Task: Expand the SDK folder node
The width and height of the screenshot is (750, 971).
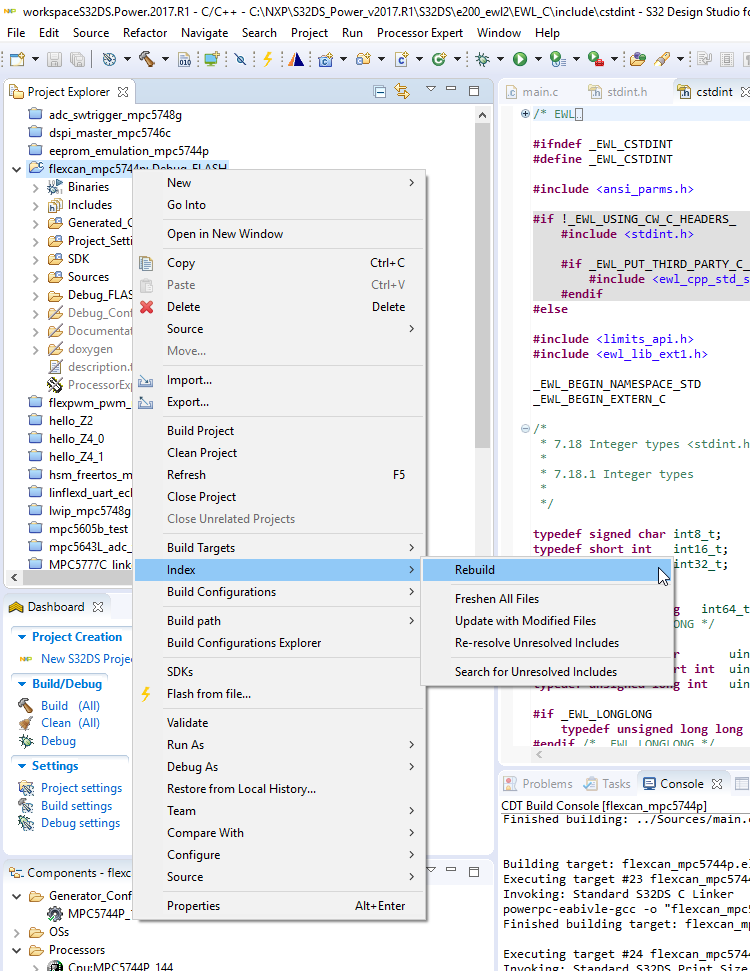Action: coord(35,259)
